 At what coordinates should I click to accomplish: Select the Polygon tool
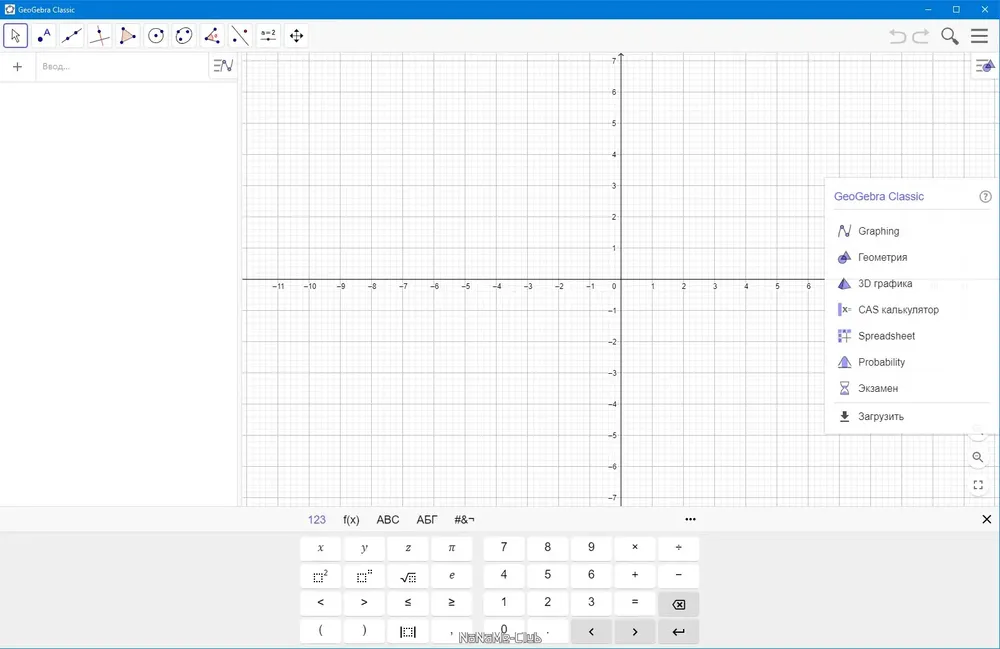tap(128, 36)
